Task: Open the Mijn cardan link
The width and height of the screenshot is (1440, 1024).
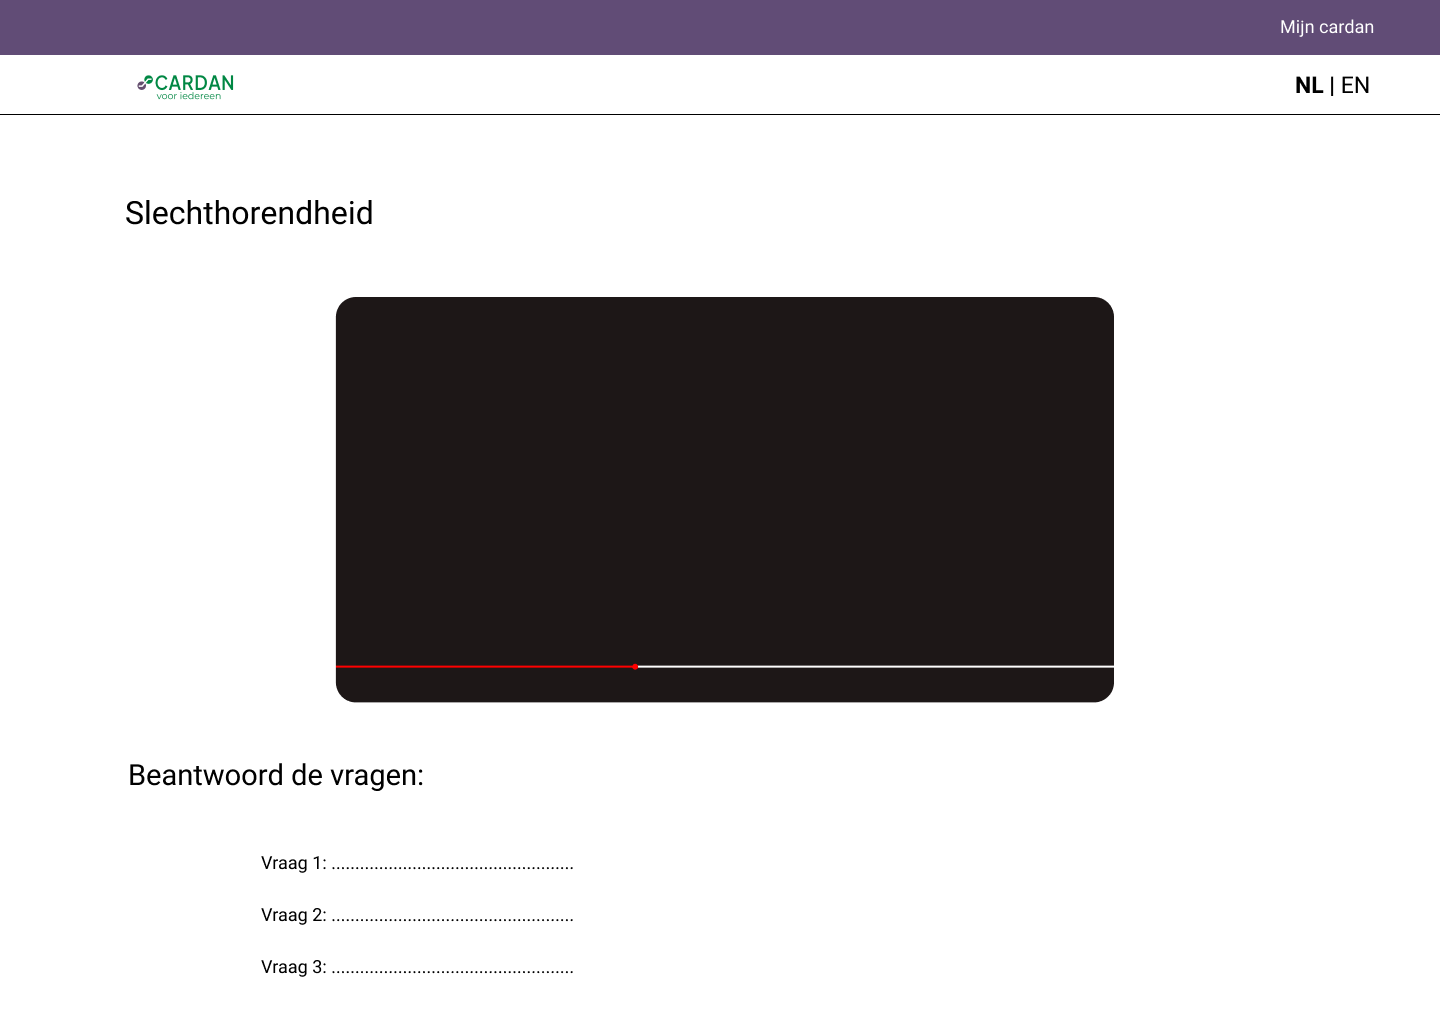Action: click(1326, 27)
